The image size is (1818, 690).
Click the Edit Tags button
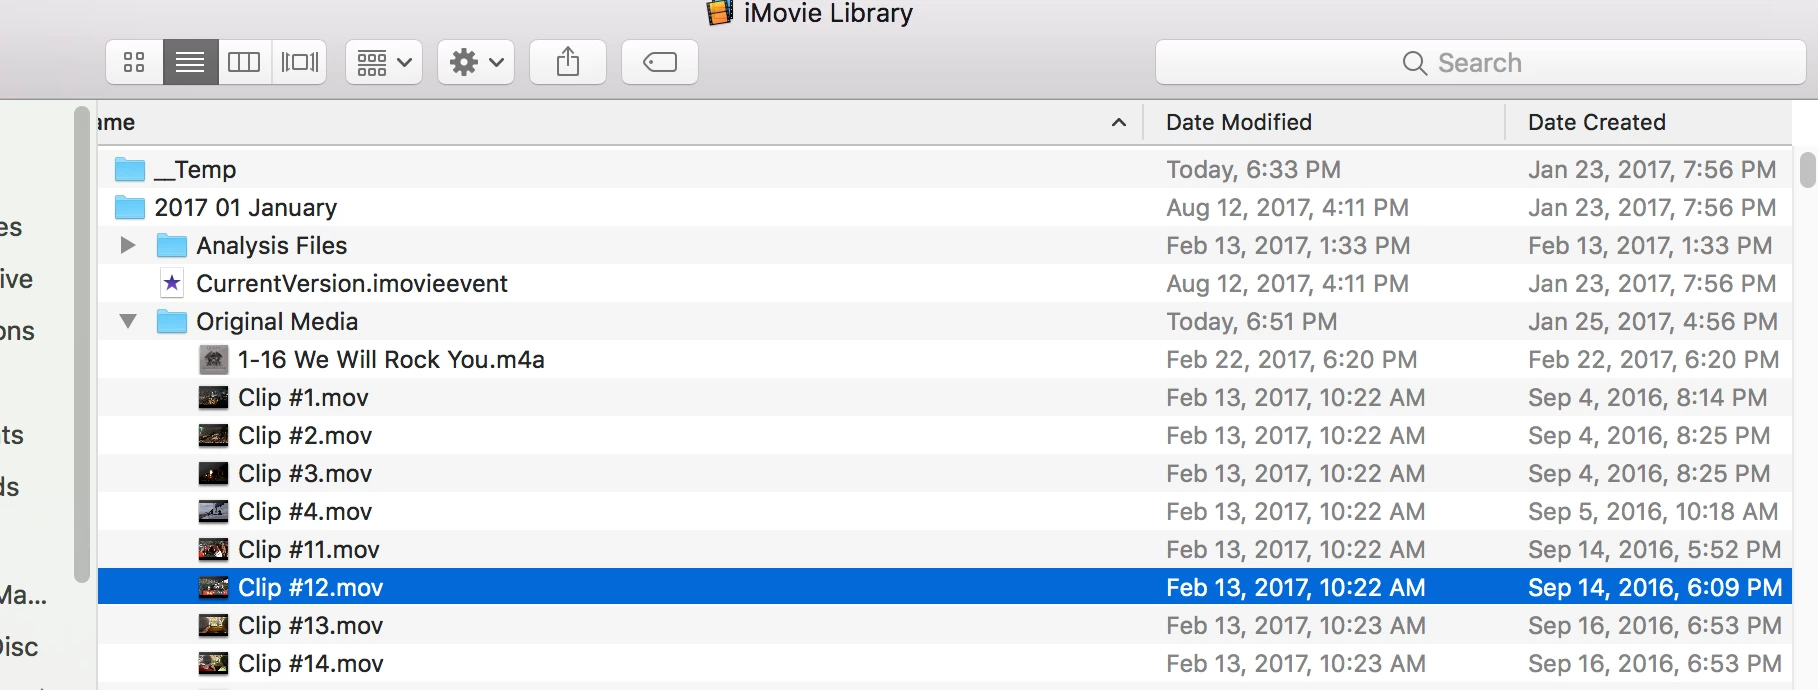click(x=660, y=62)
